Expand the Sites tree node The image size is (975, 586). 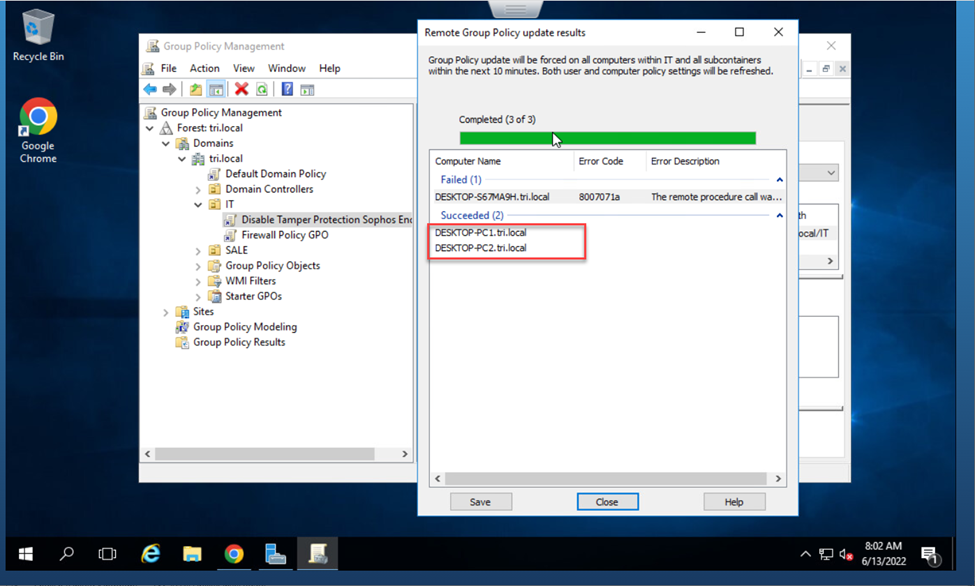pyautogui.click(x=166, y=312)
